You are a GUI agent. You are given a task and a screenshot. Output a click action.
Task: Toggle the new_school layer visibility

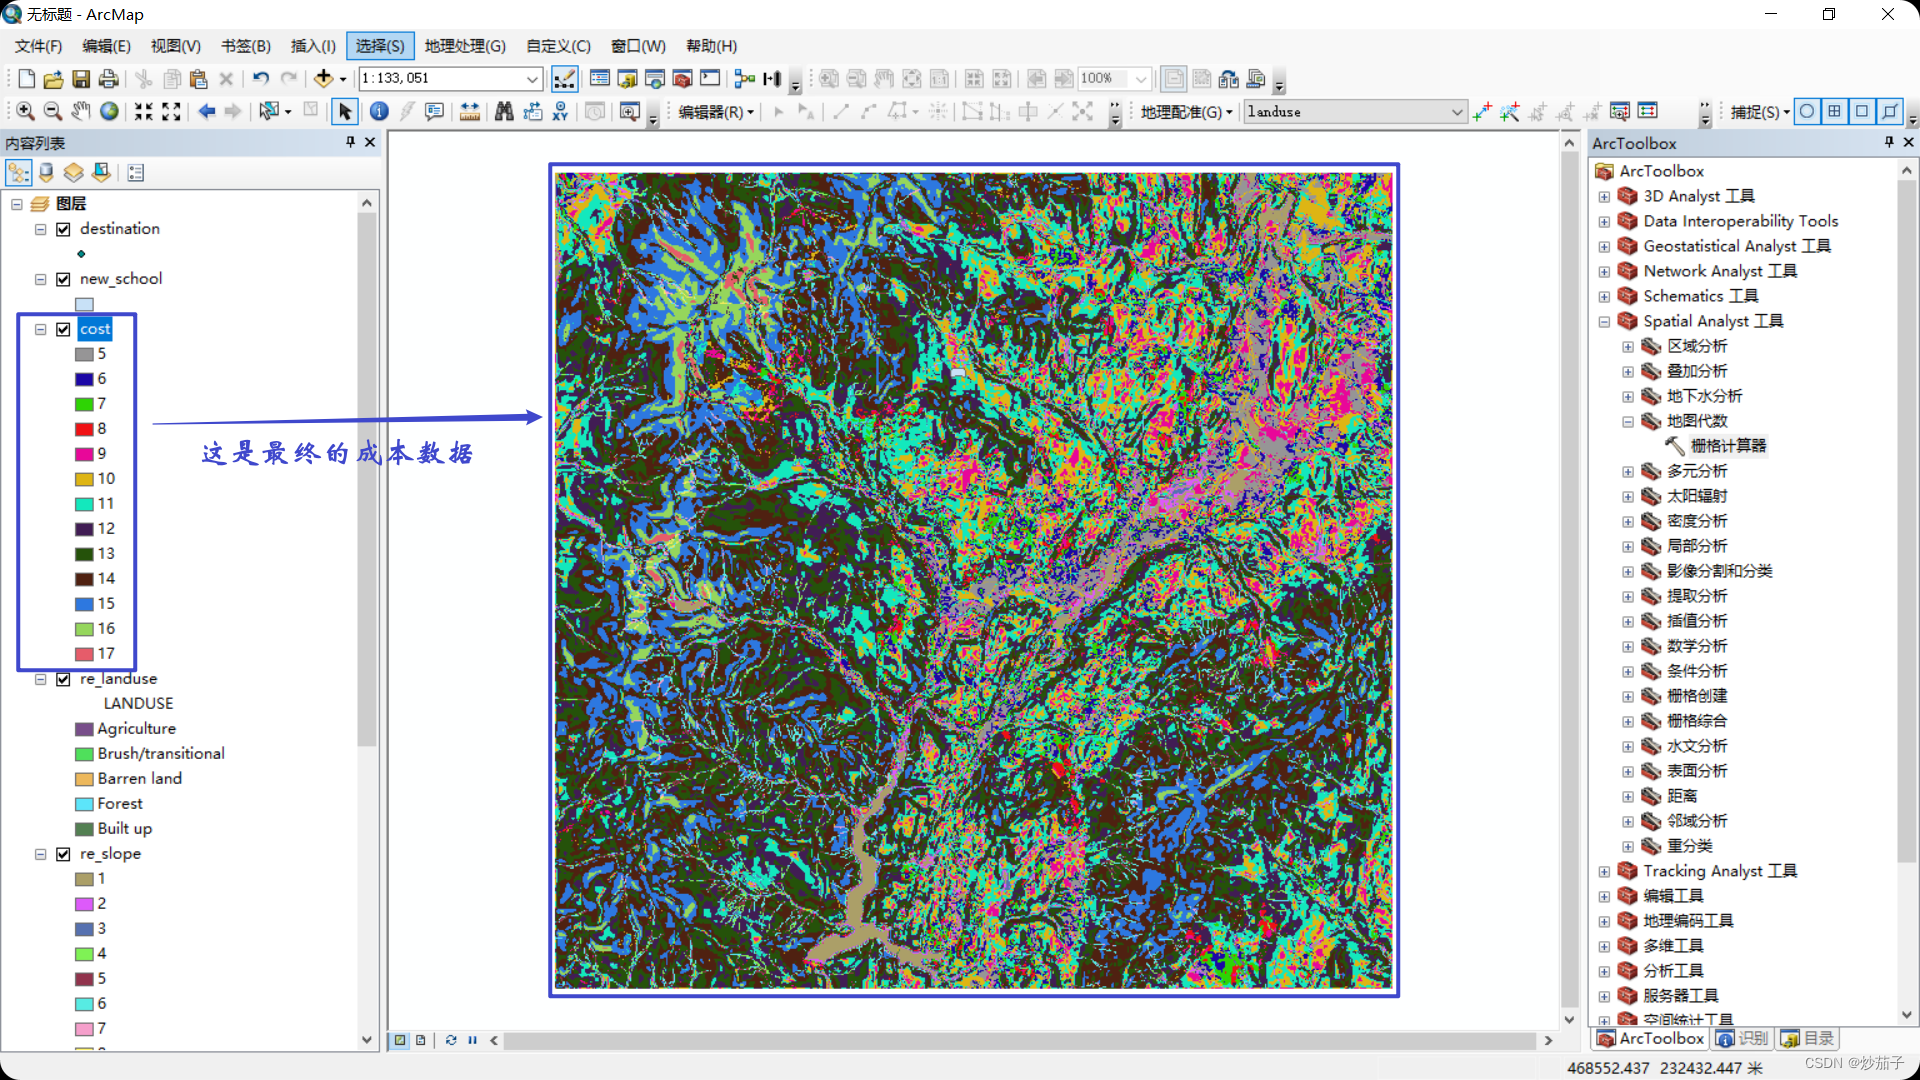click(63, 279)
